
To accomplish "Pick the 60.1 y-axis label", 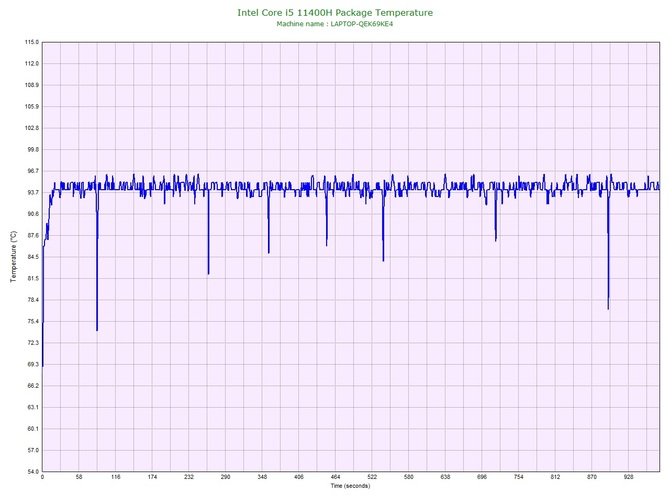I will pos(32,429).
